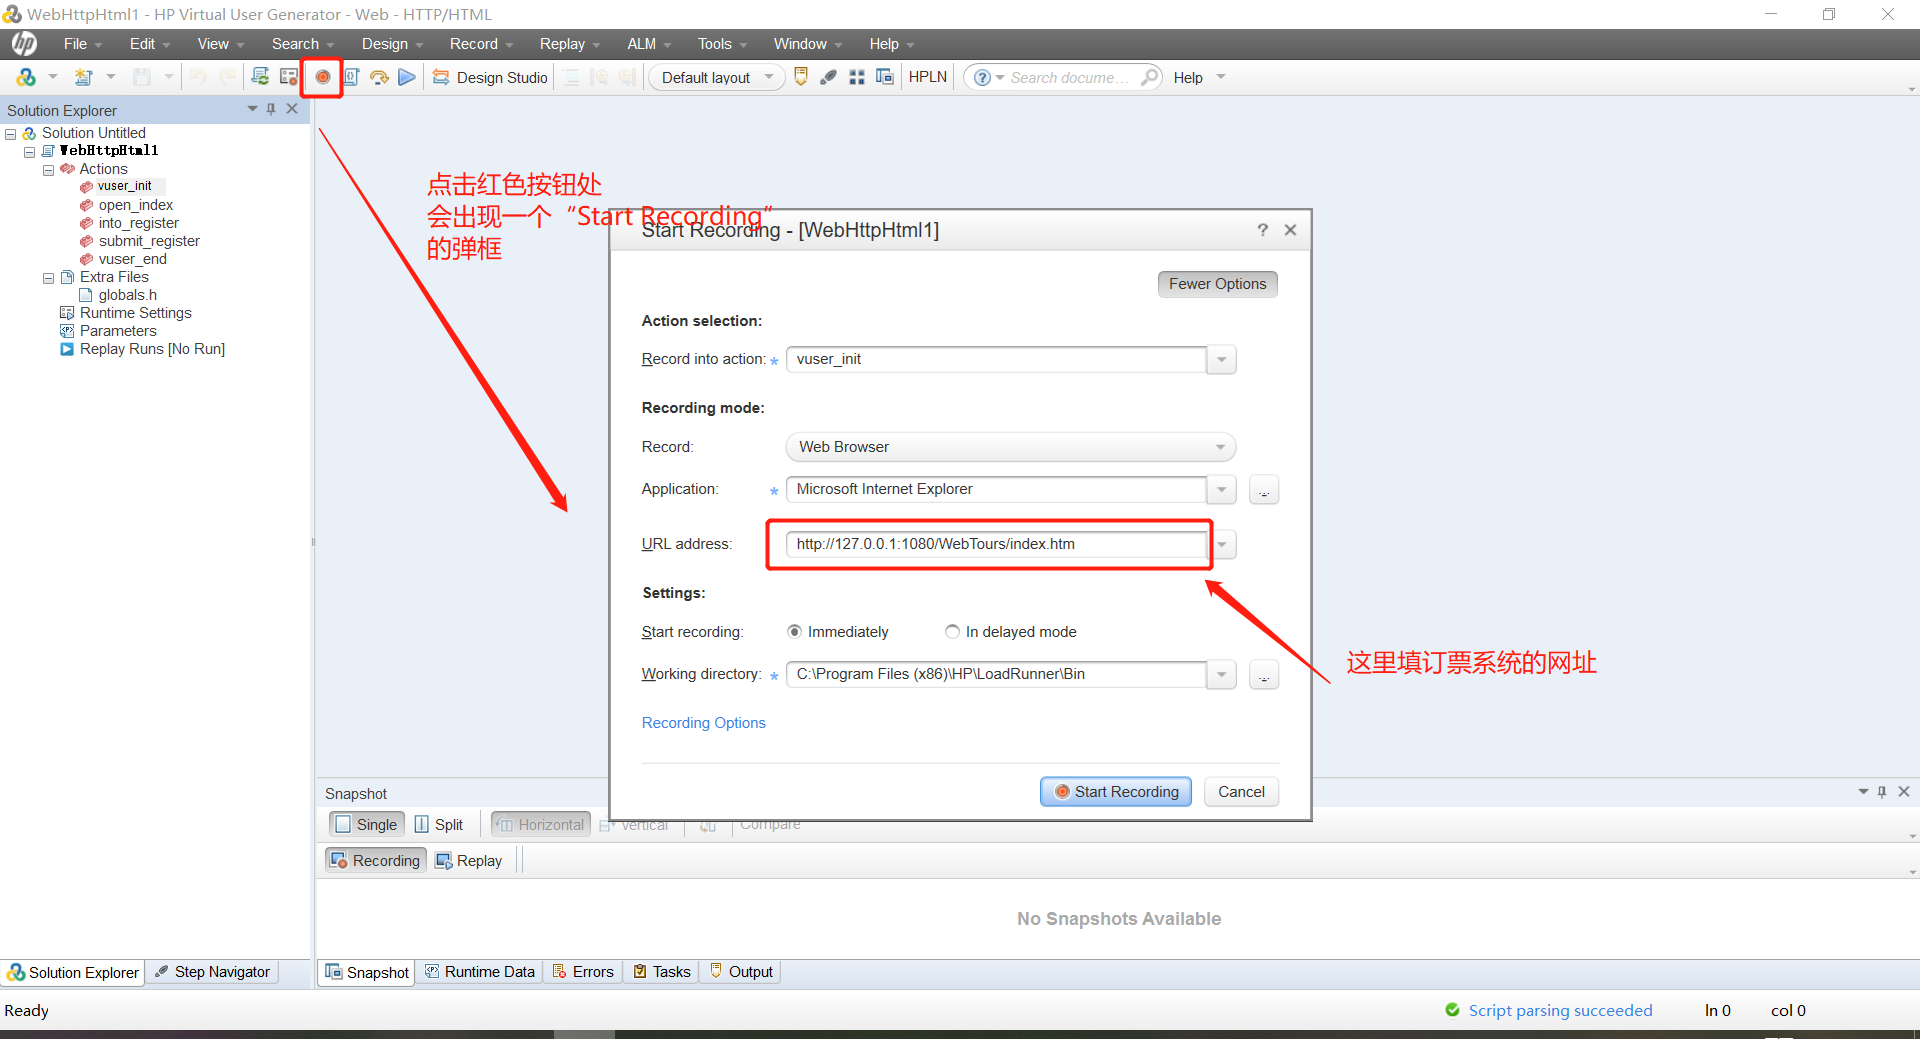Click the Start Recording button
This screenshot has height=1039, width=1920.
coord(1115,791)
